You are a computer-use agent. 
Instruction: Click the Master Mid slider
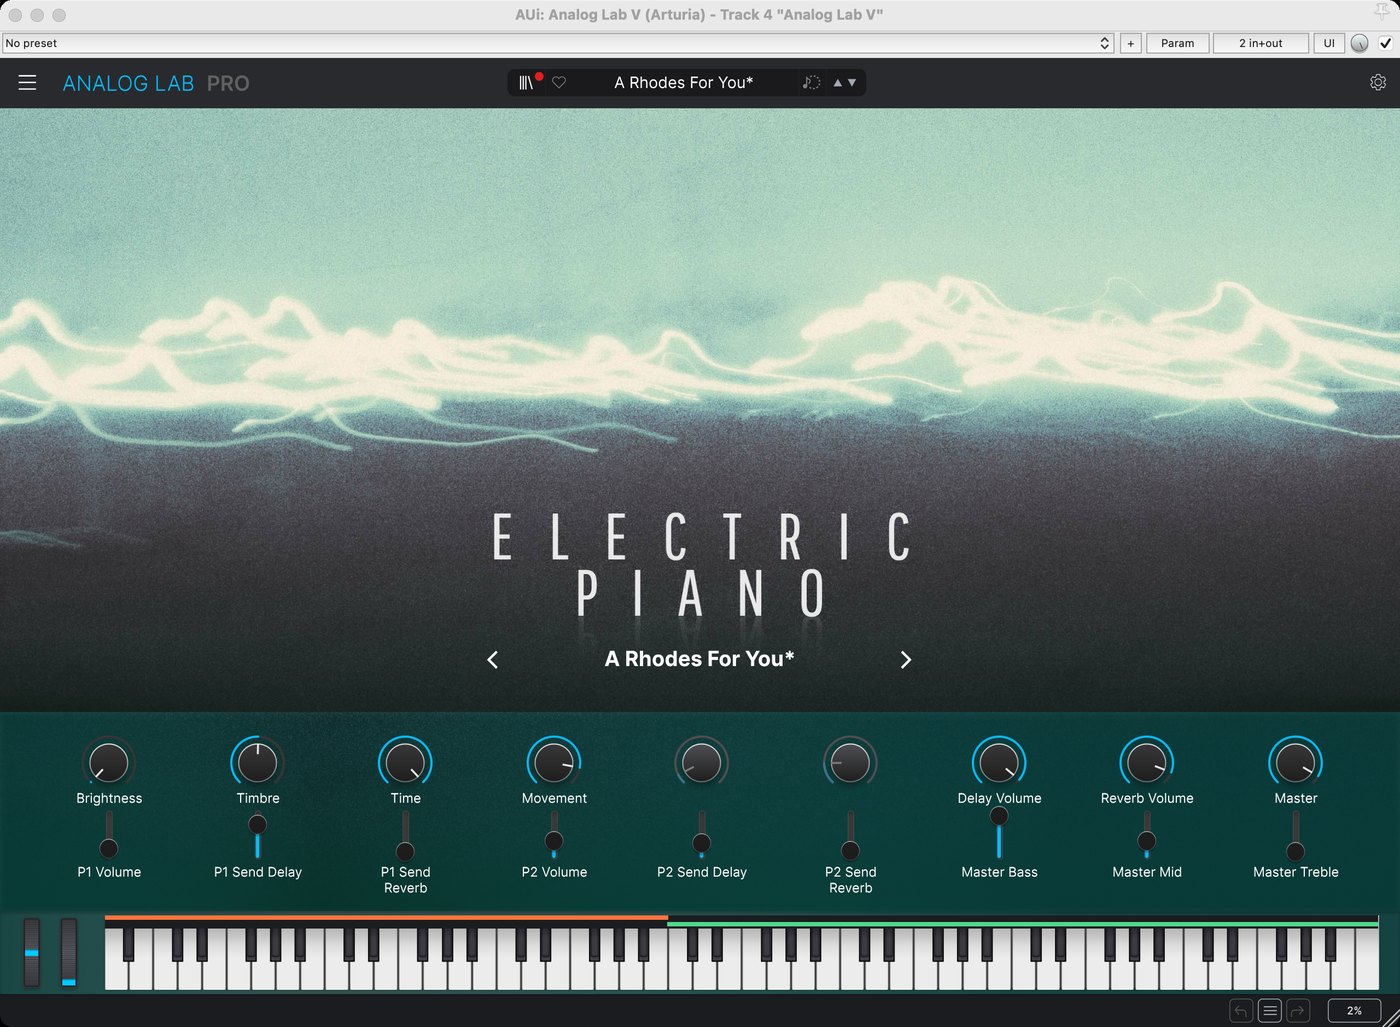(1147, 835)
